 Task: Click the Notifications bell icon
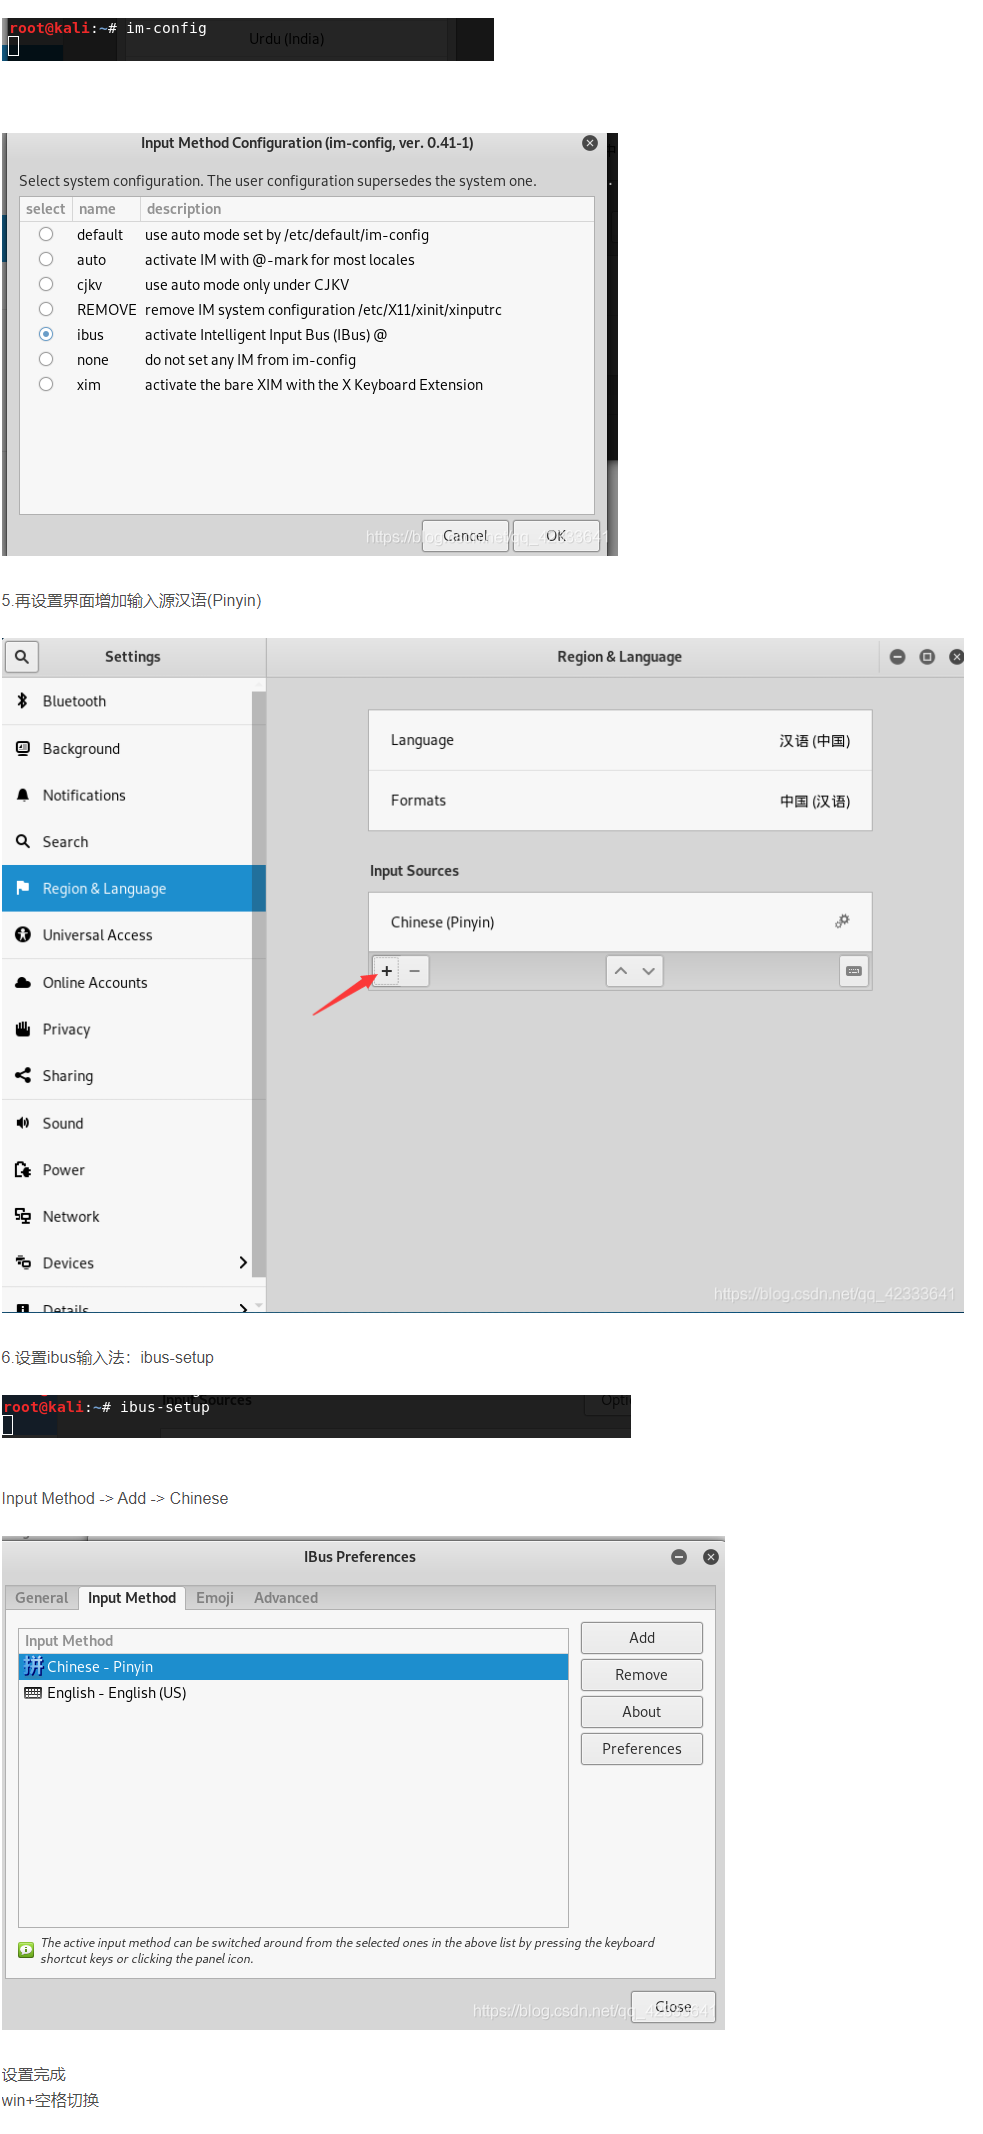22,795
